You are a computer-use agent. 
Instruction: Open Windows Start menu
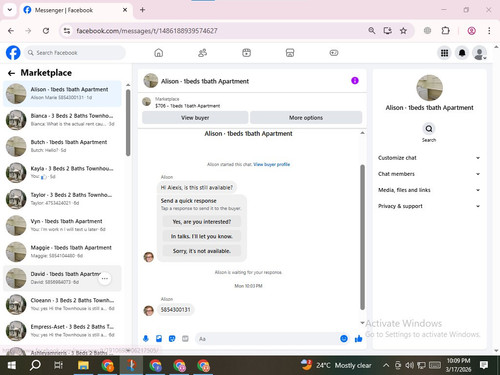click(12, 365)
